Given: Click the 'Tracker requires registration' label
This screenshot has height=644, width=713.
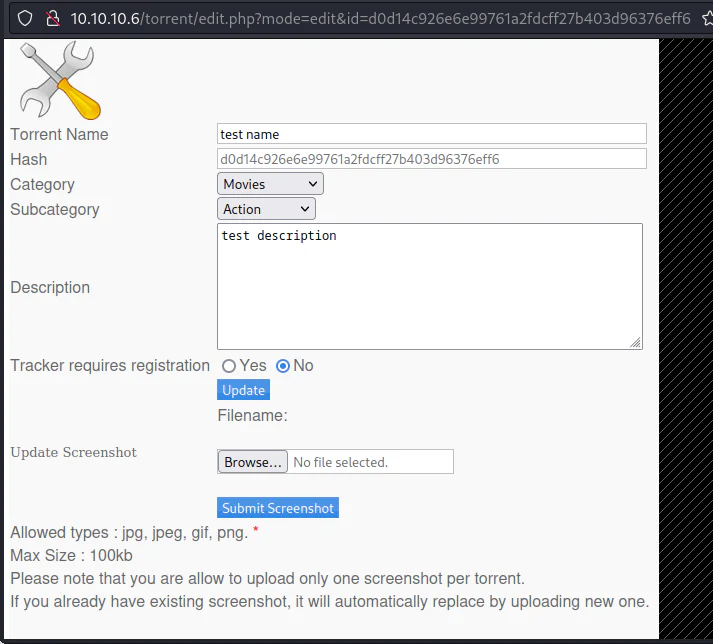Looking at the screenshot, I should coord(110,366).
